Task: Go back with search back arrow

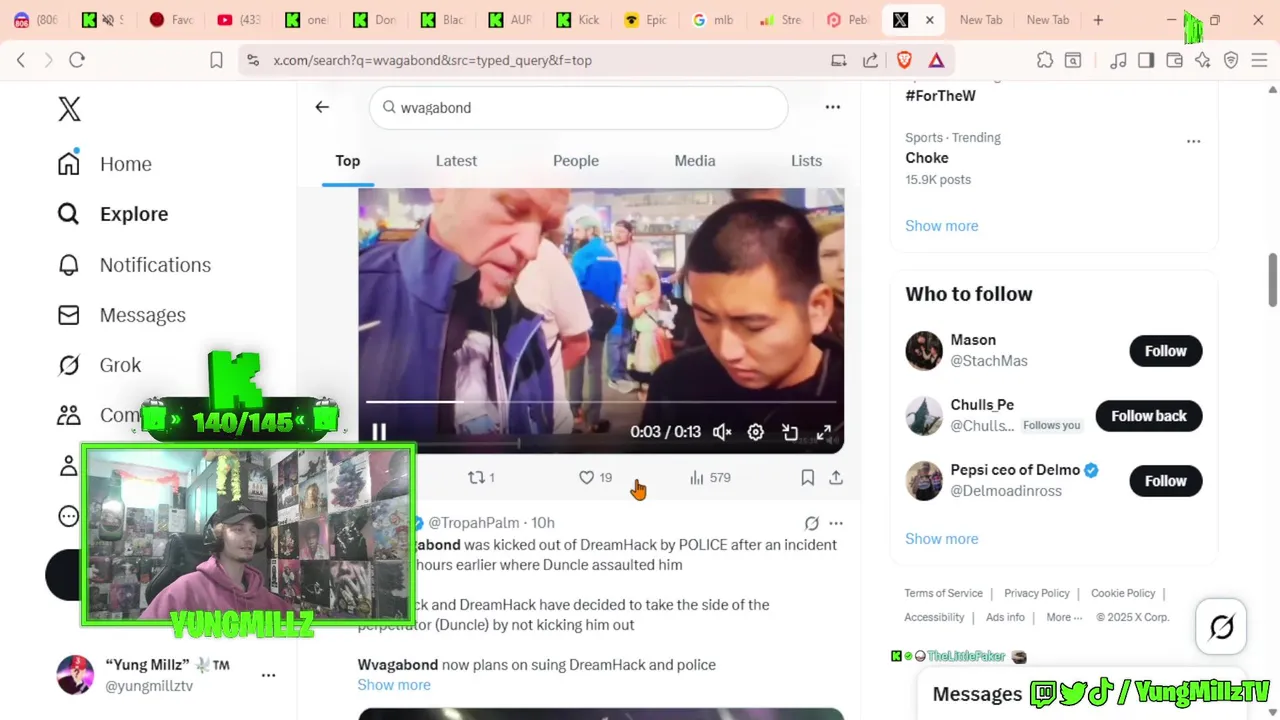Action: point(322,107)
